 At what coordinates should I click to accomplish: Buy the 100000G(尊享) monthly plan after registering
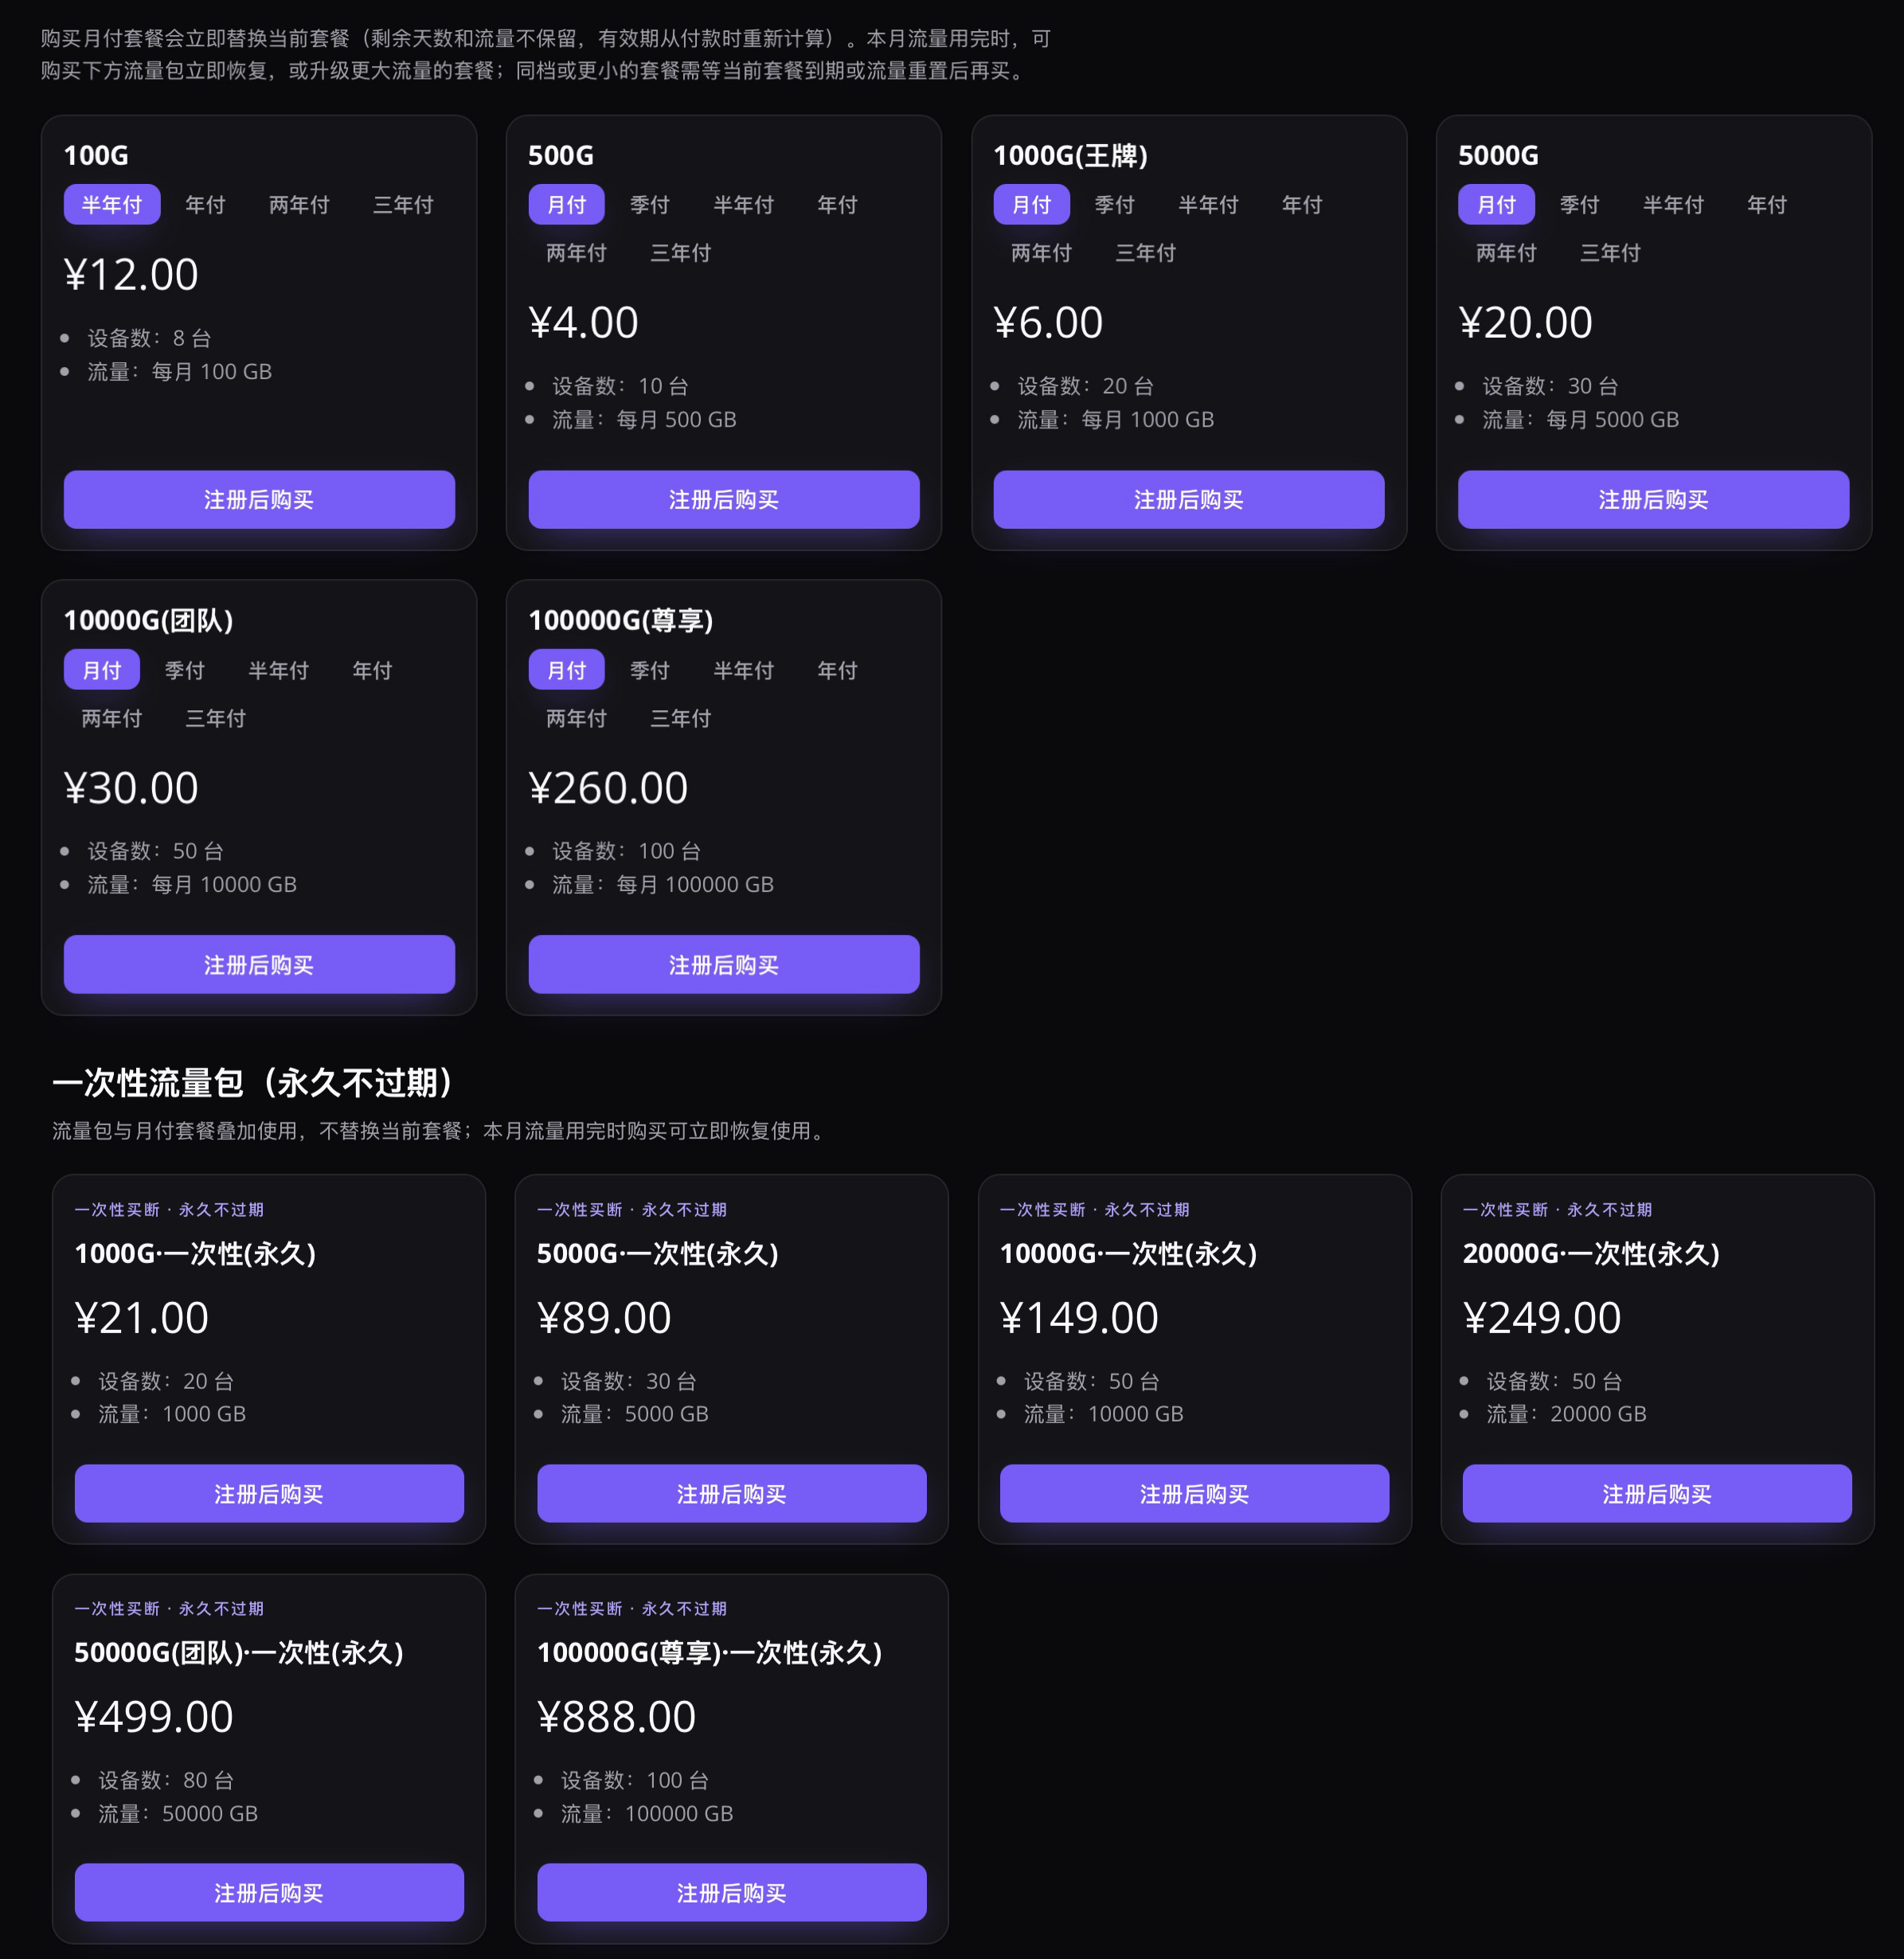click(724, 965)
